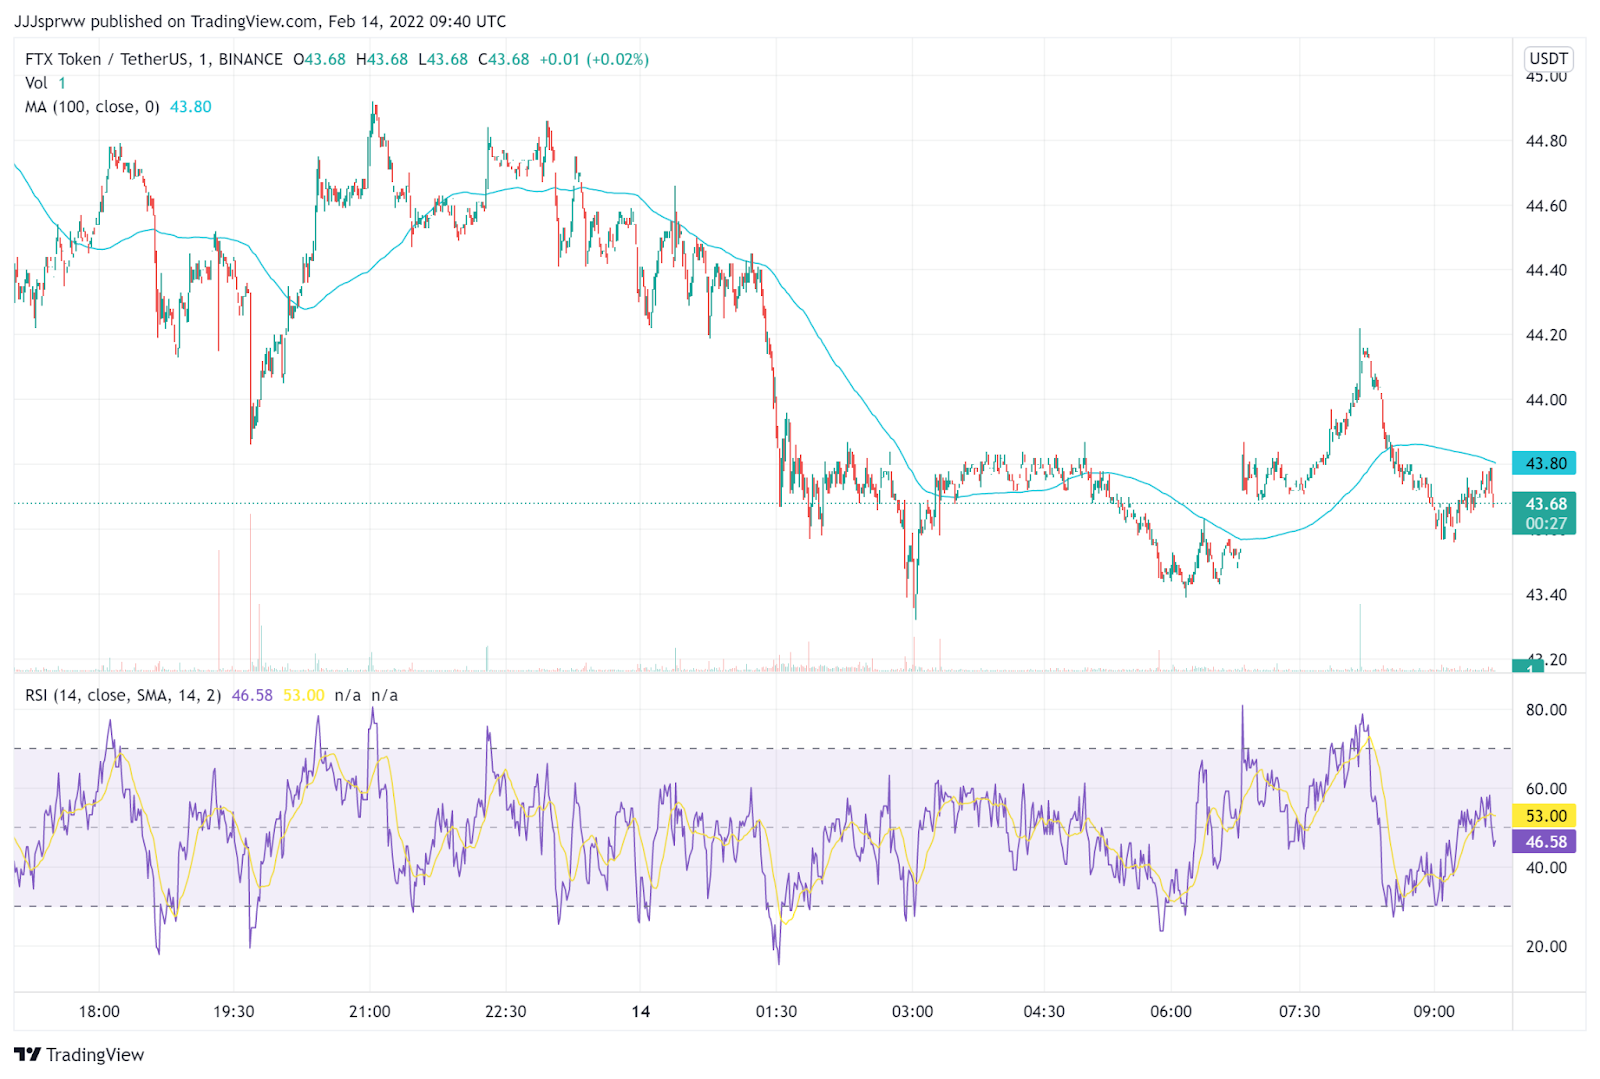
Task: Click the green 43.68 current price label
Action: click(1544, 513)
